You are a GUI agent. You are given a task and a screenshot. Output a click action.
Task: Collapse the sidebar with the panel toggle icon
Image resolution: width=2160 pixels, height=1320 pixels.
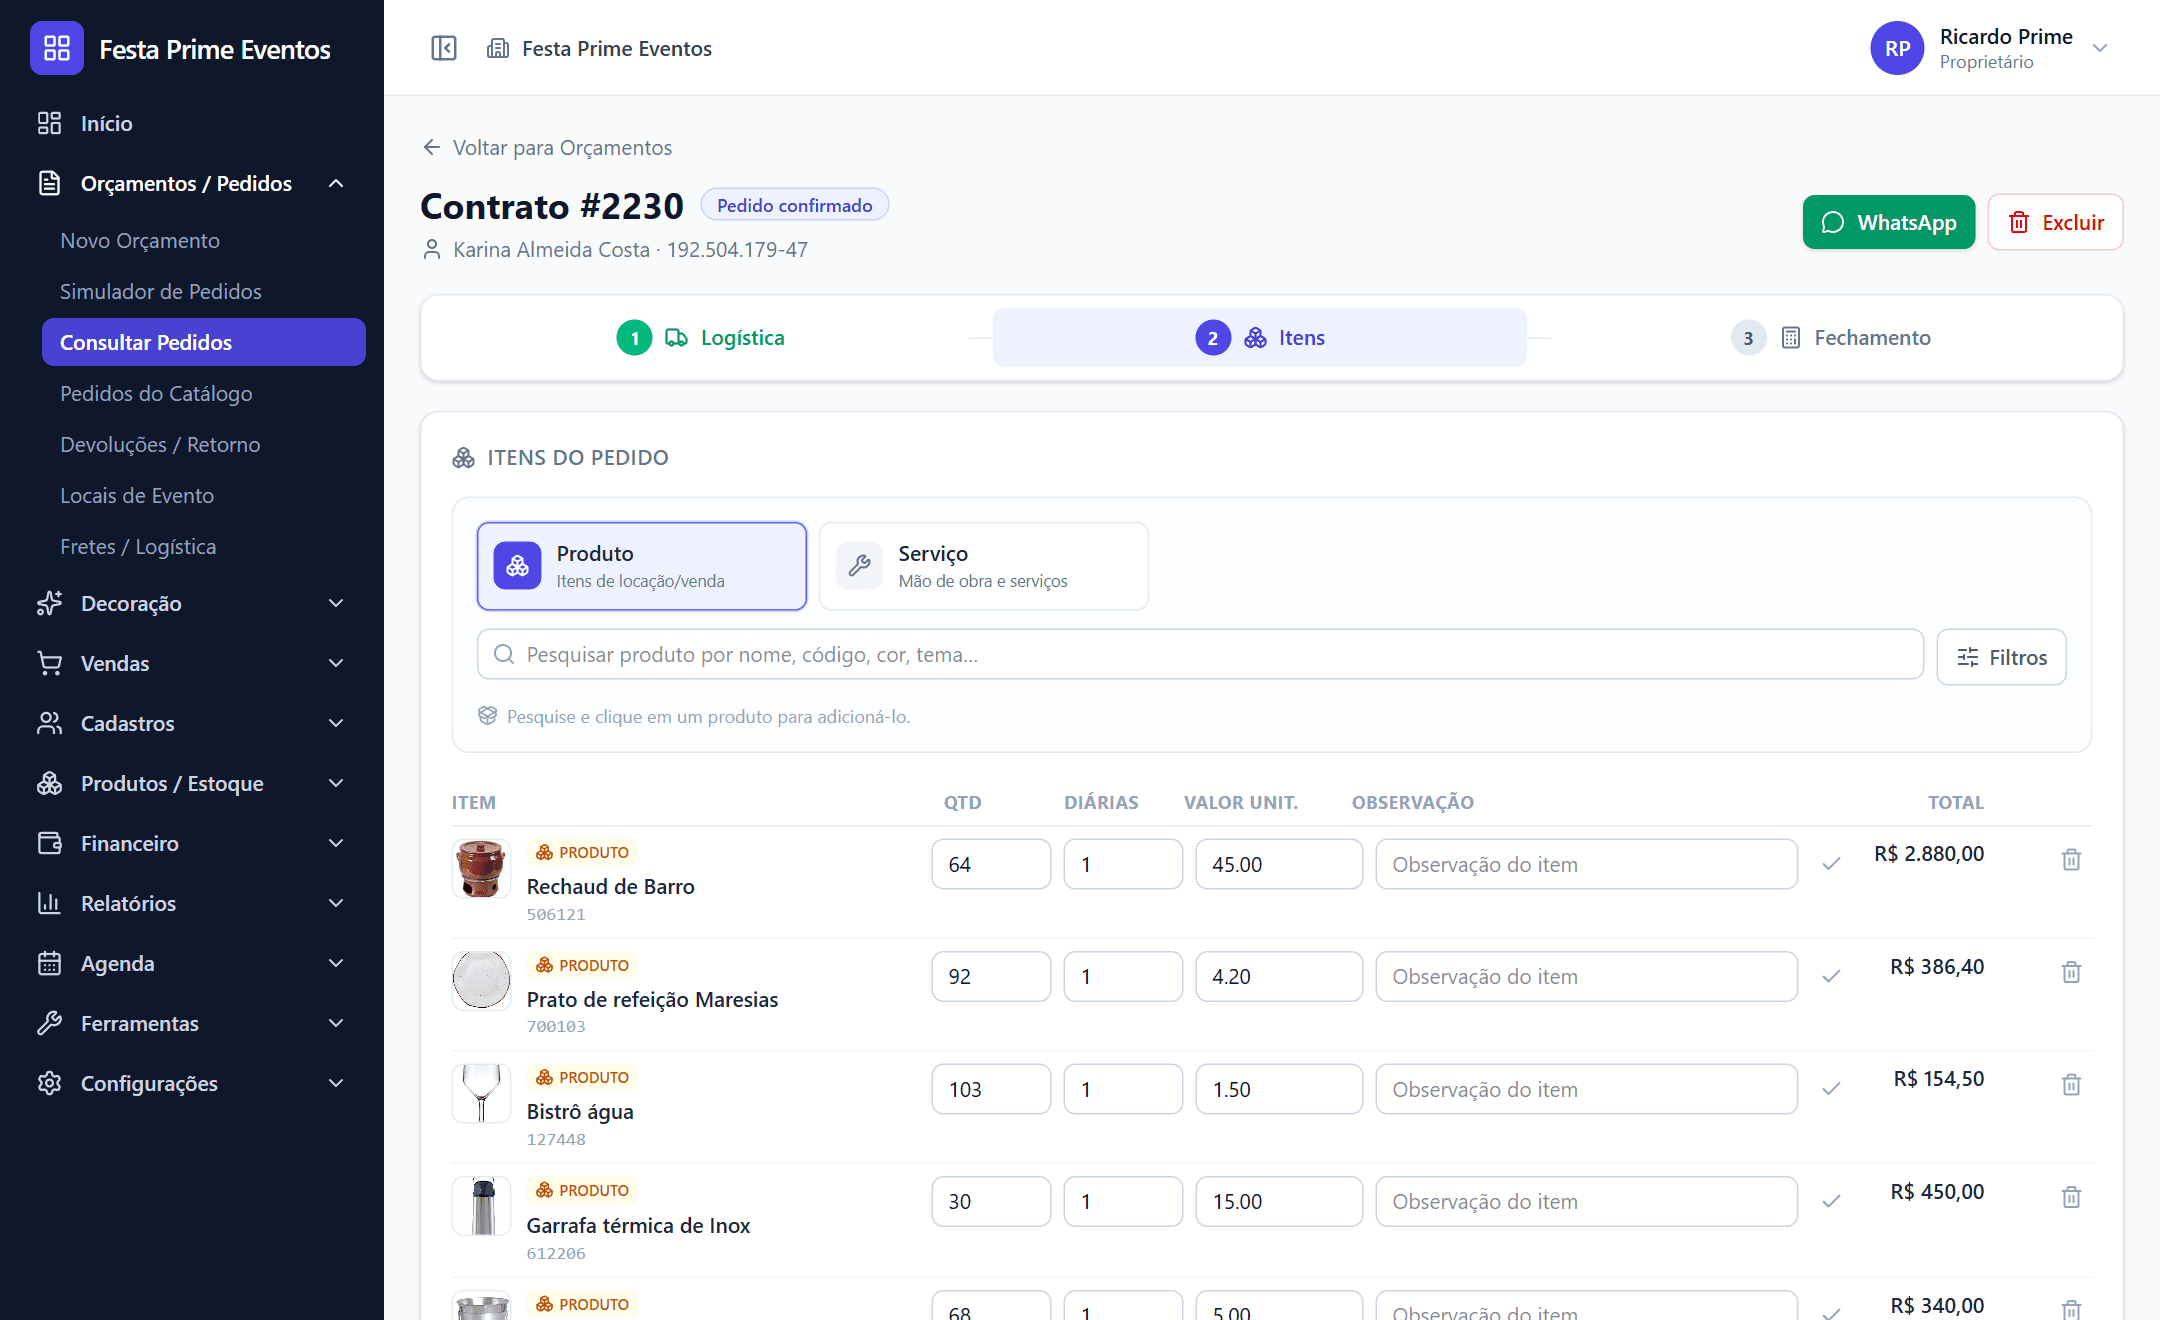[x=444, y=48]
